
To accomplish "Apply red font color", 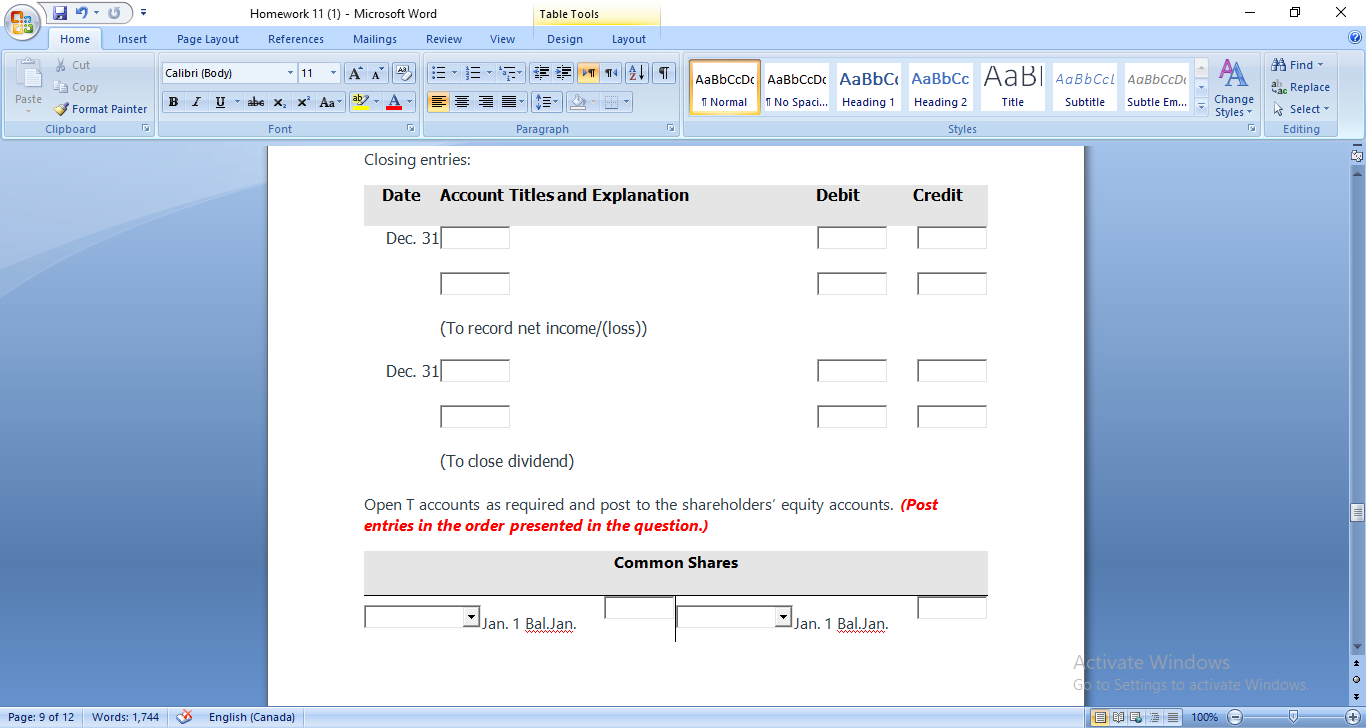I will (x=394, y=102).
